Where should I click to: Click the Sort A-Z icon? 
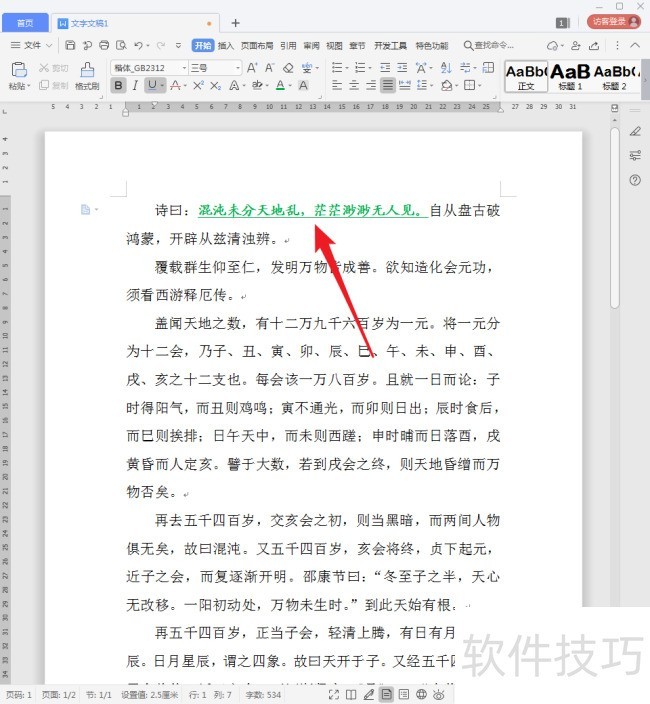pos(446,68)
